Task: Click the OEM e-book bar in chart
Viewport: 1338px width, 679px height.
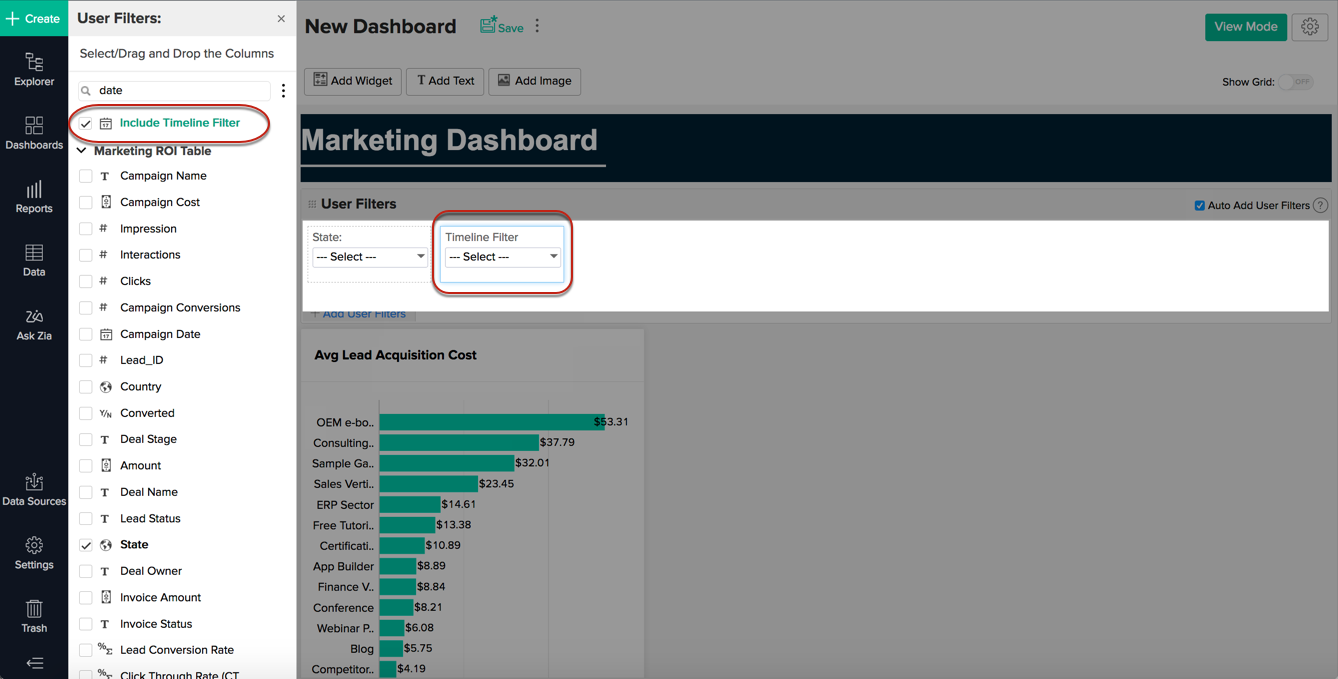Action: [490, 422]
